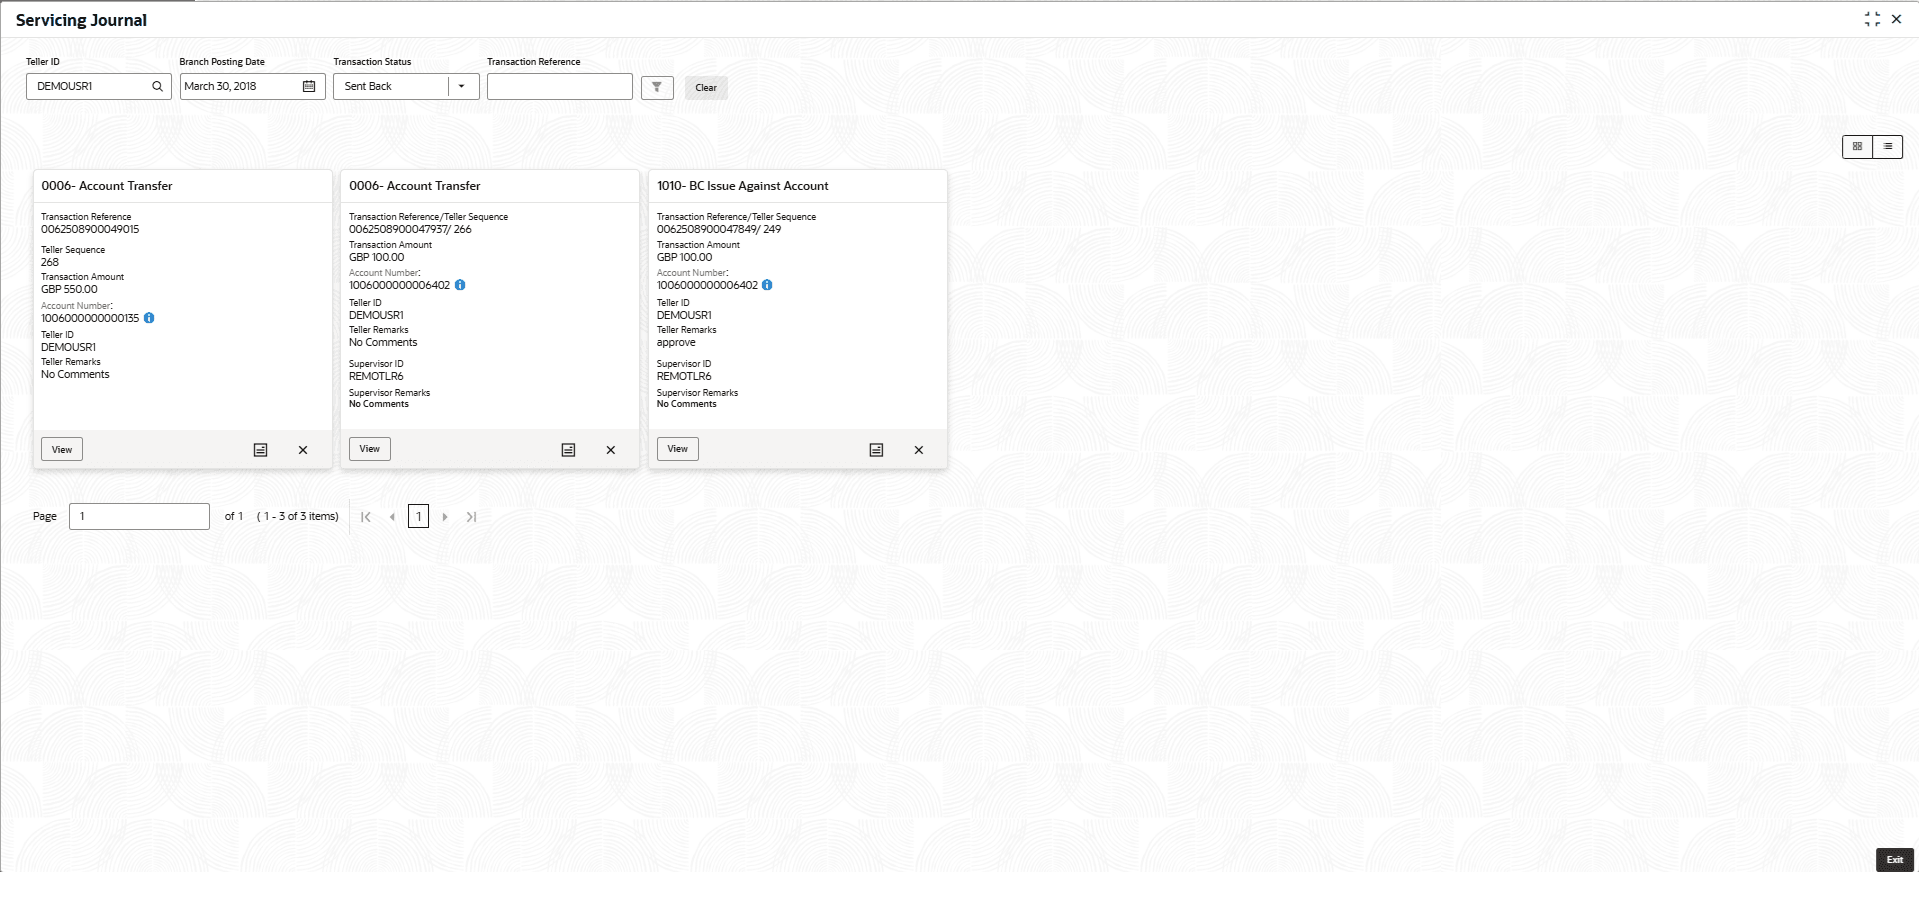Screen dimensions: 1919x899
Task: Go to the previous page
Action: click(x=392, y=517)
